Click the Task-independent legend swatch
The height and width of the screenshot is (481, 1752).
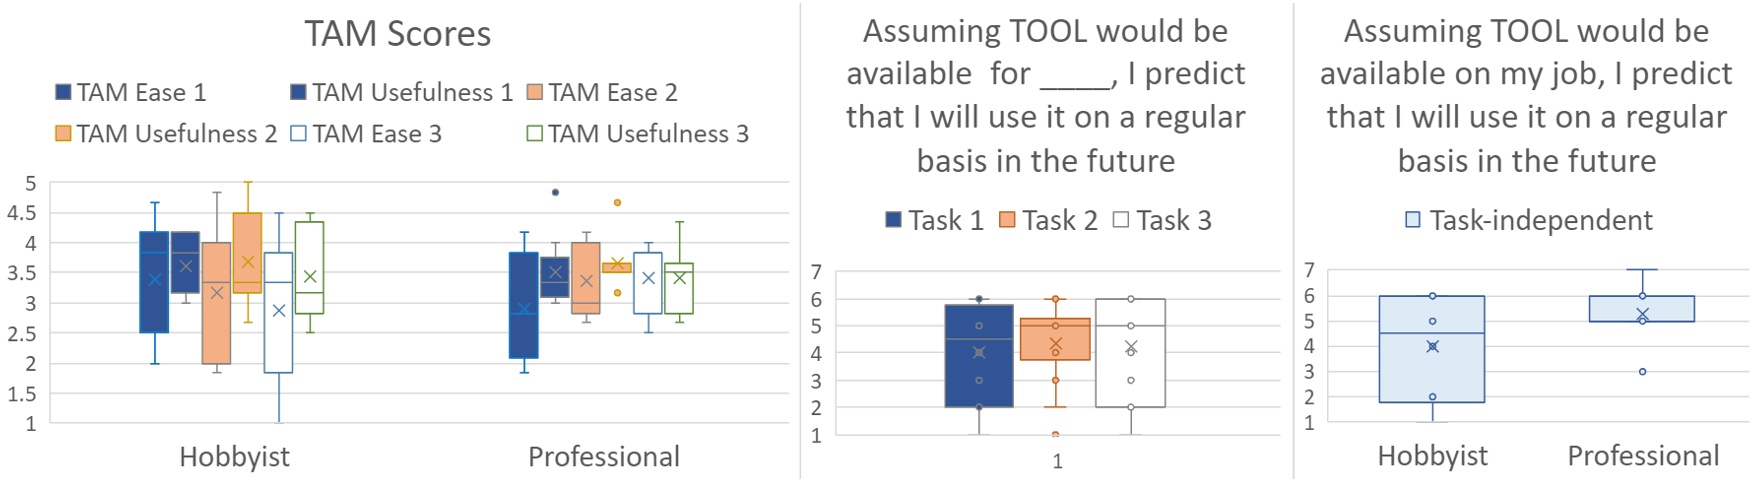coord(1413,220)
